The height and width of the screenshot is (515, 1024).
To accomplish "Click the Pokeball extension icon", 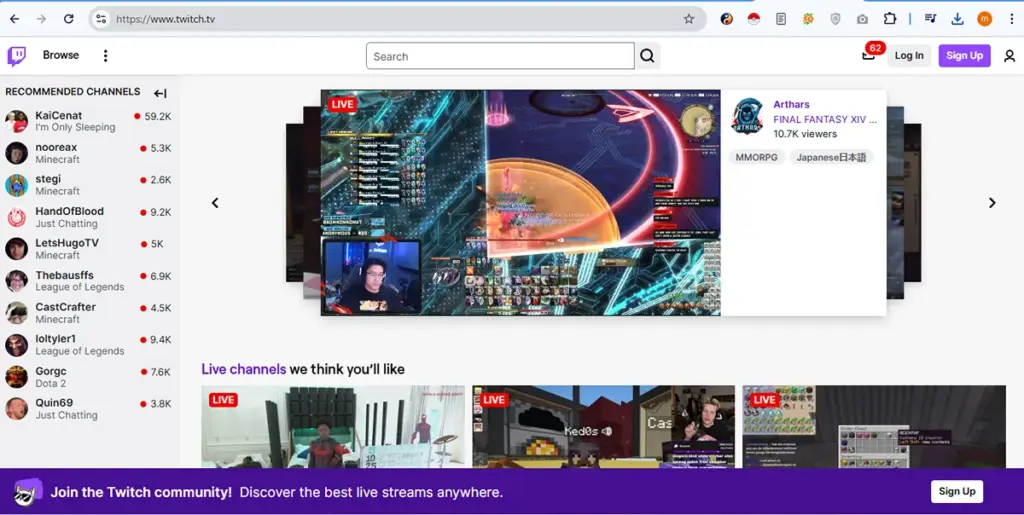I will [754, 19].
